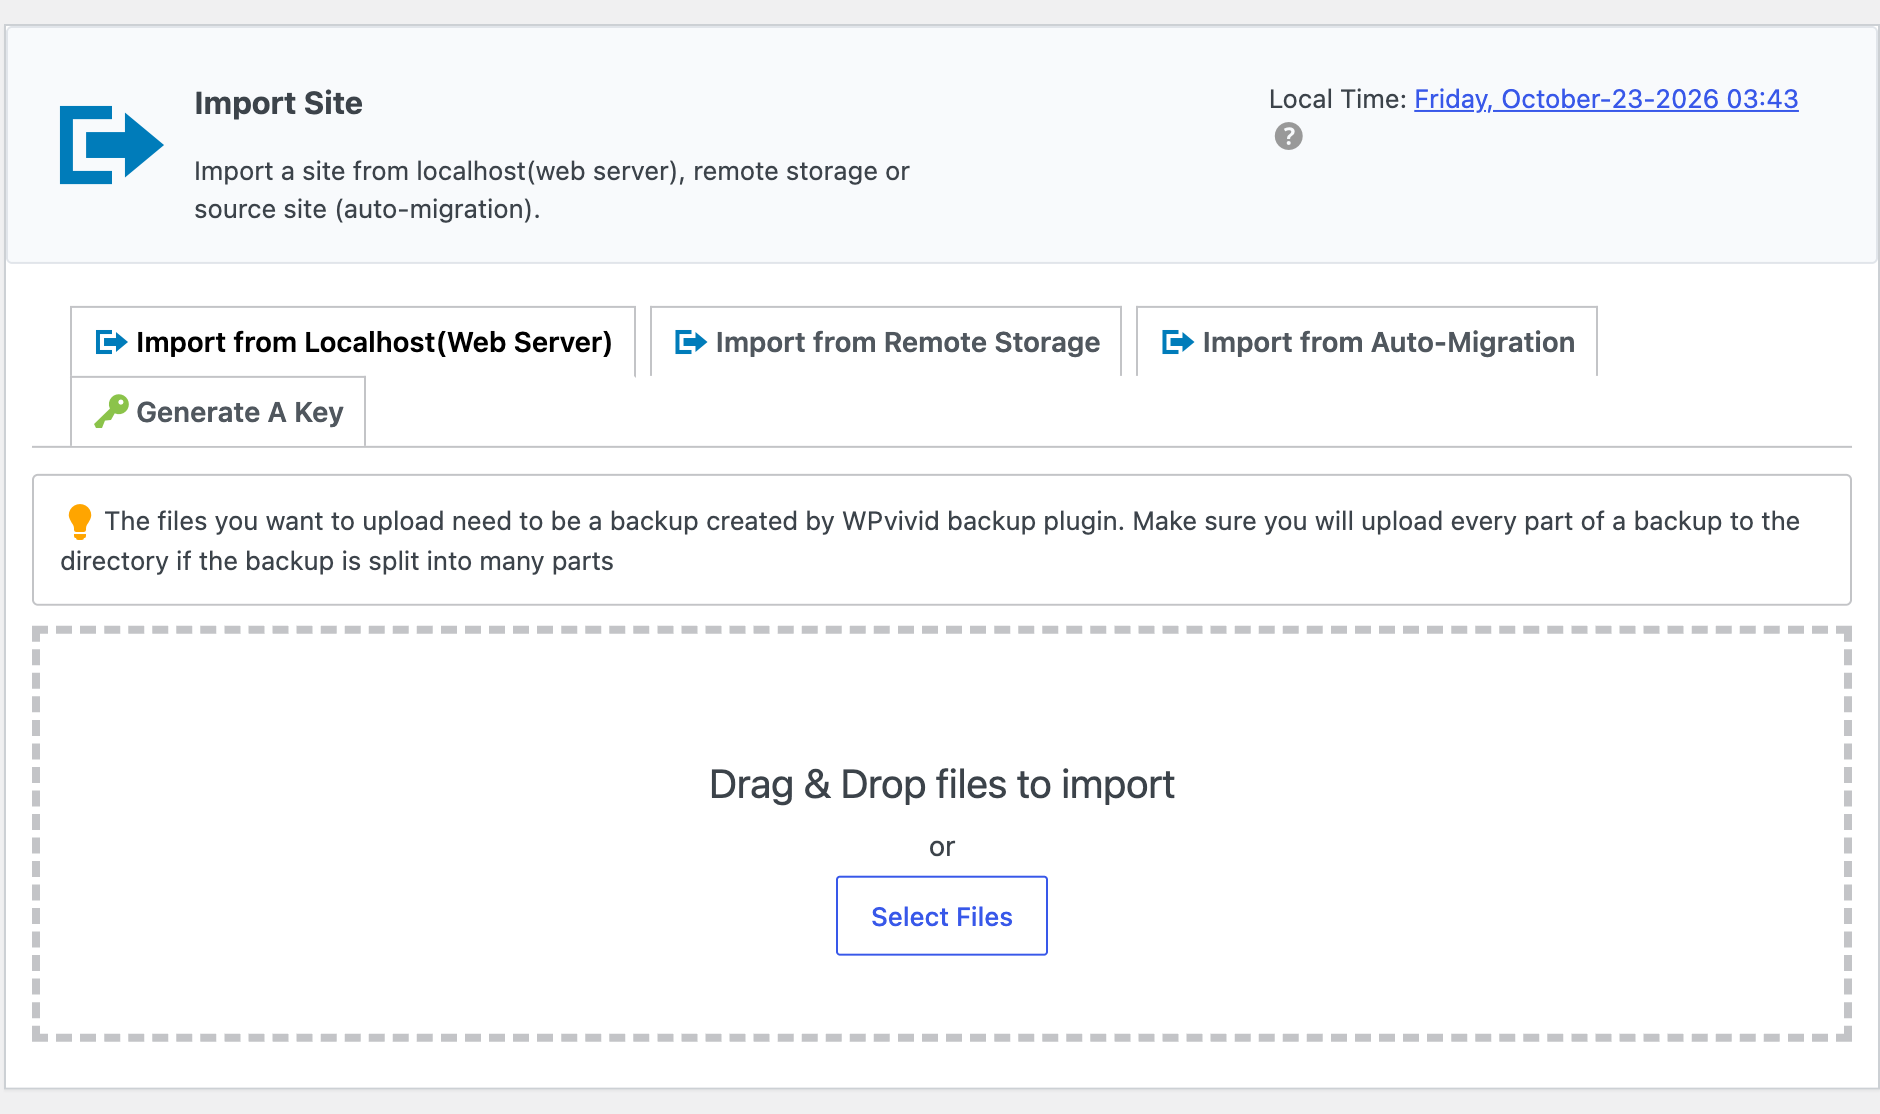Click the green key icon
The height and width of the screenshot is (1114, 1880).
(111, 411)
